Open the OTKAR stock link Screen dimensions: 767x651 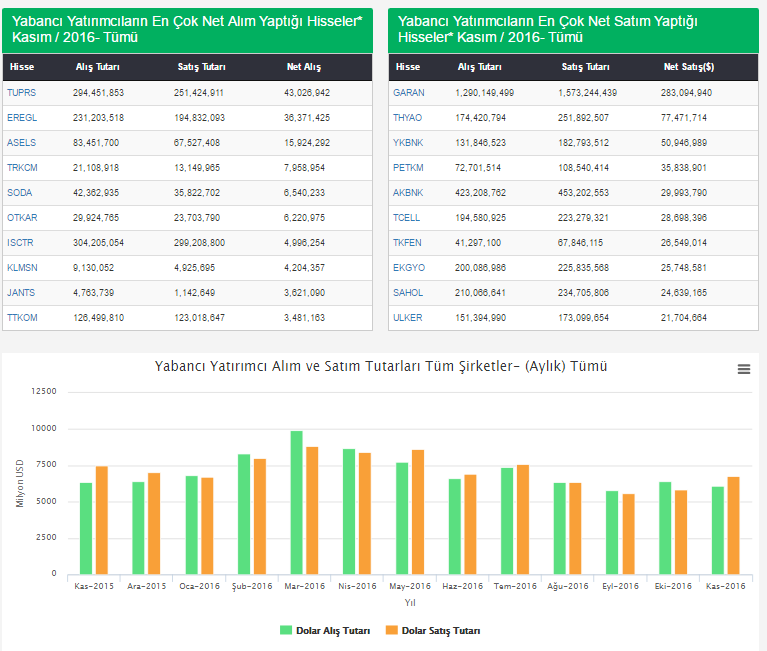(22, 217)
